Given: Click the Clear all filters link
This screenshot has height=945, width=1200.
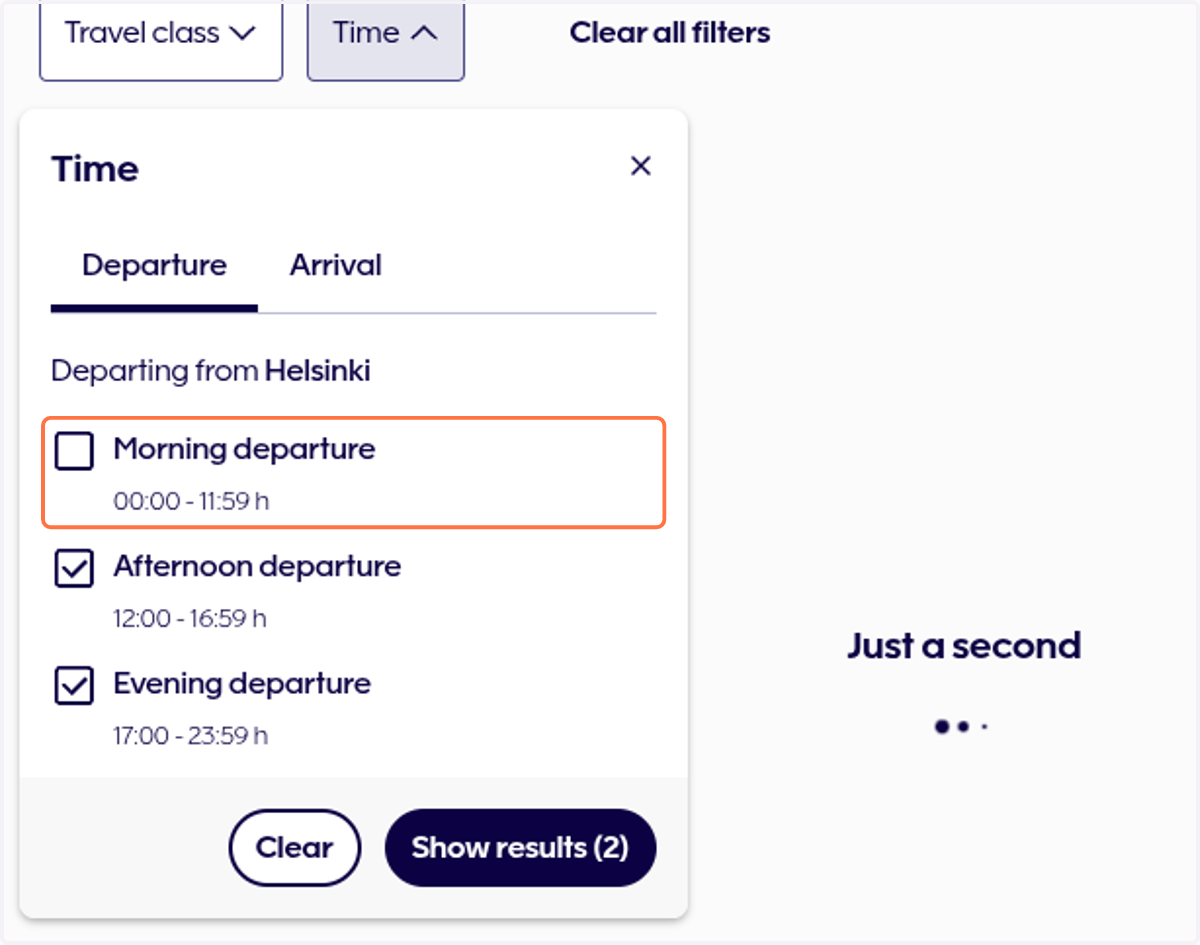Looking at the screenshot, I should (x=670, y=33).
